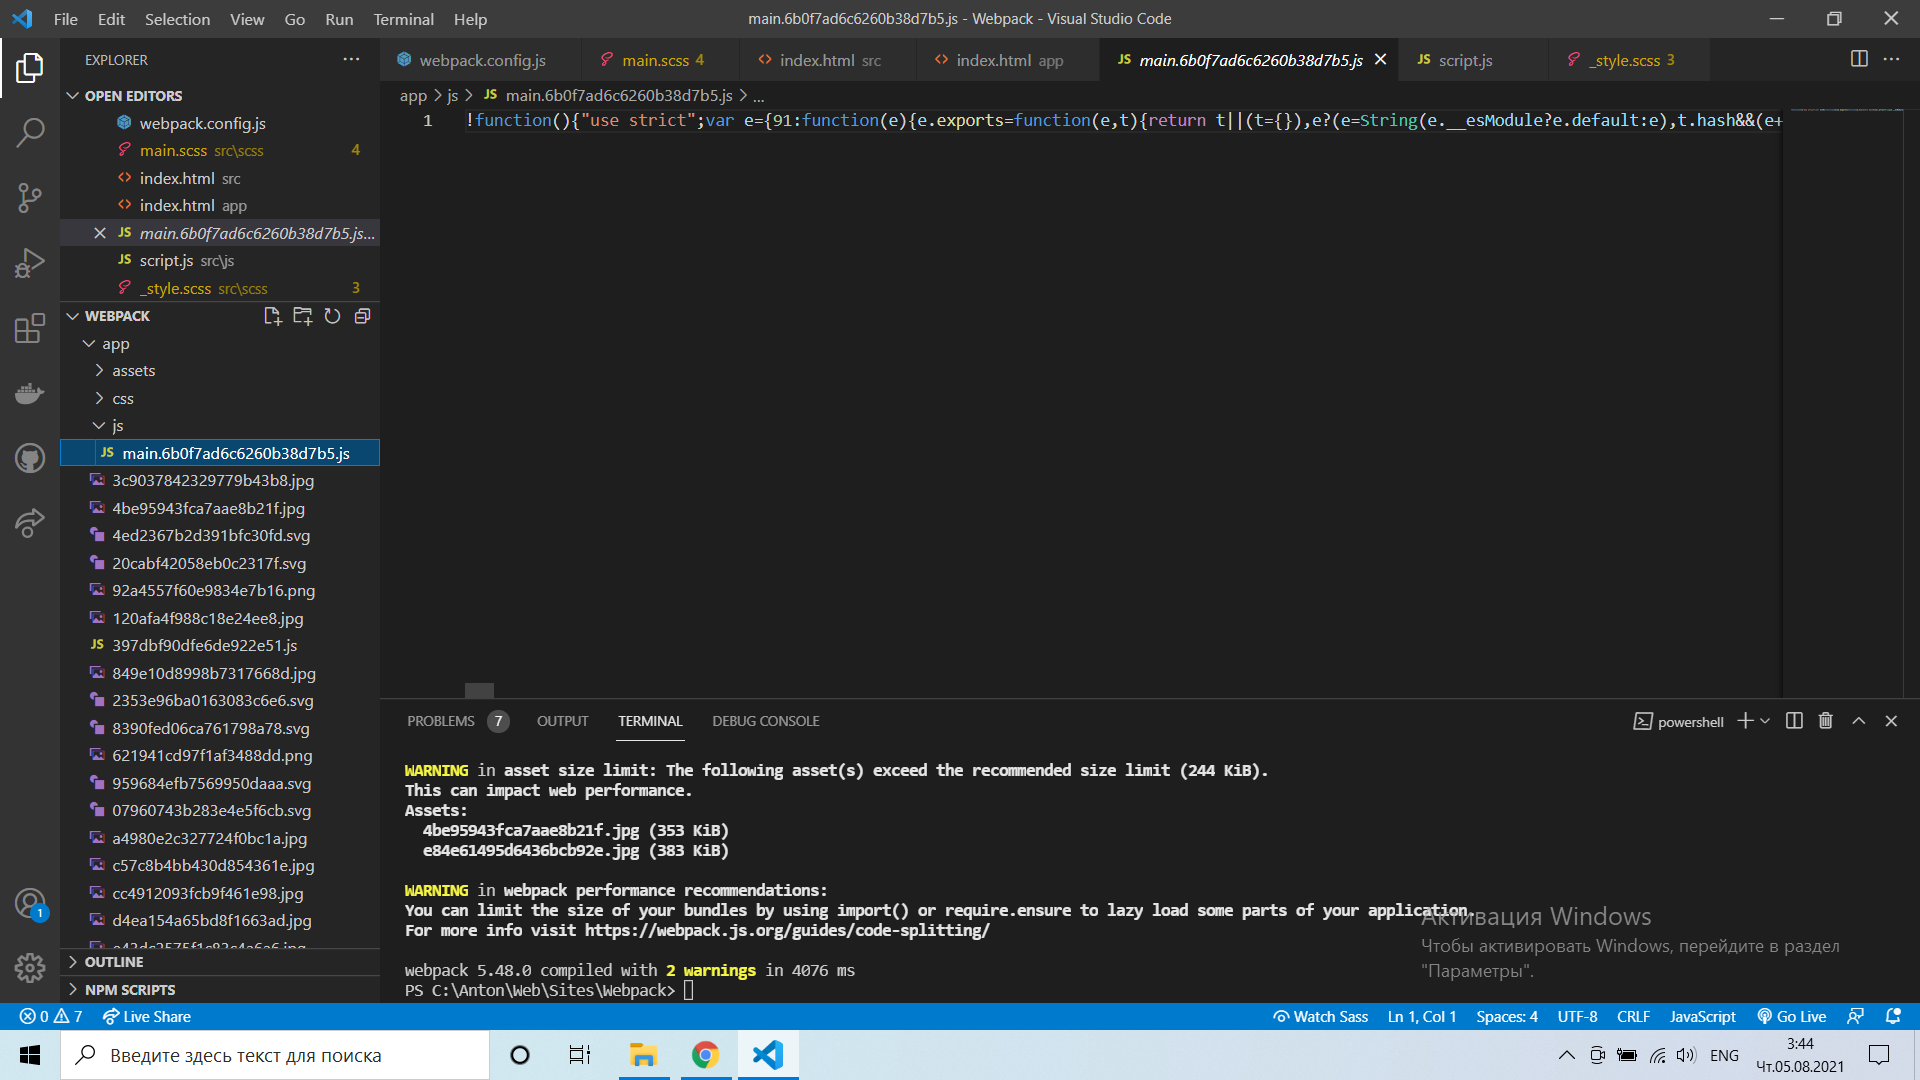This screenshot has width=1920, height=1080.
Task: Click Live Share in the status bar
Action: [147, 1016]
